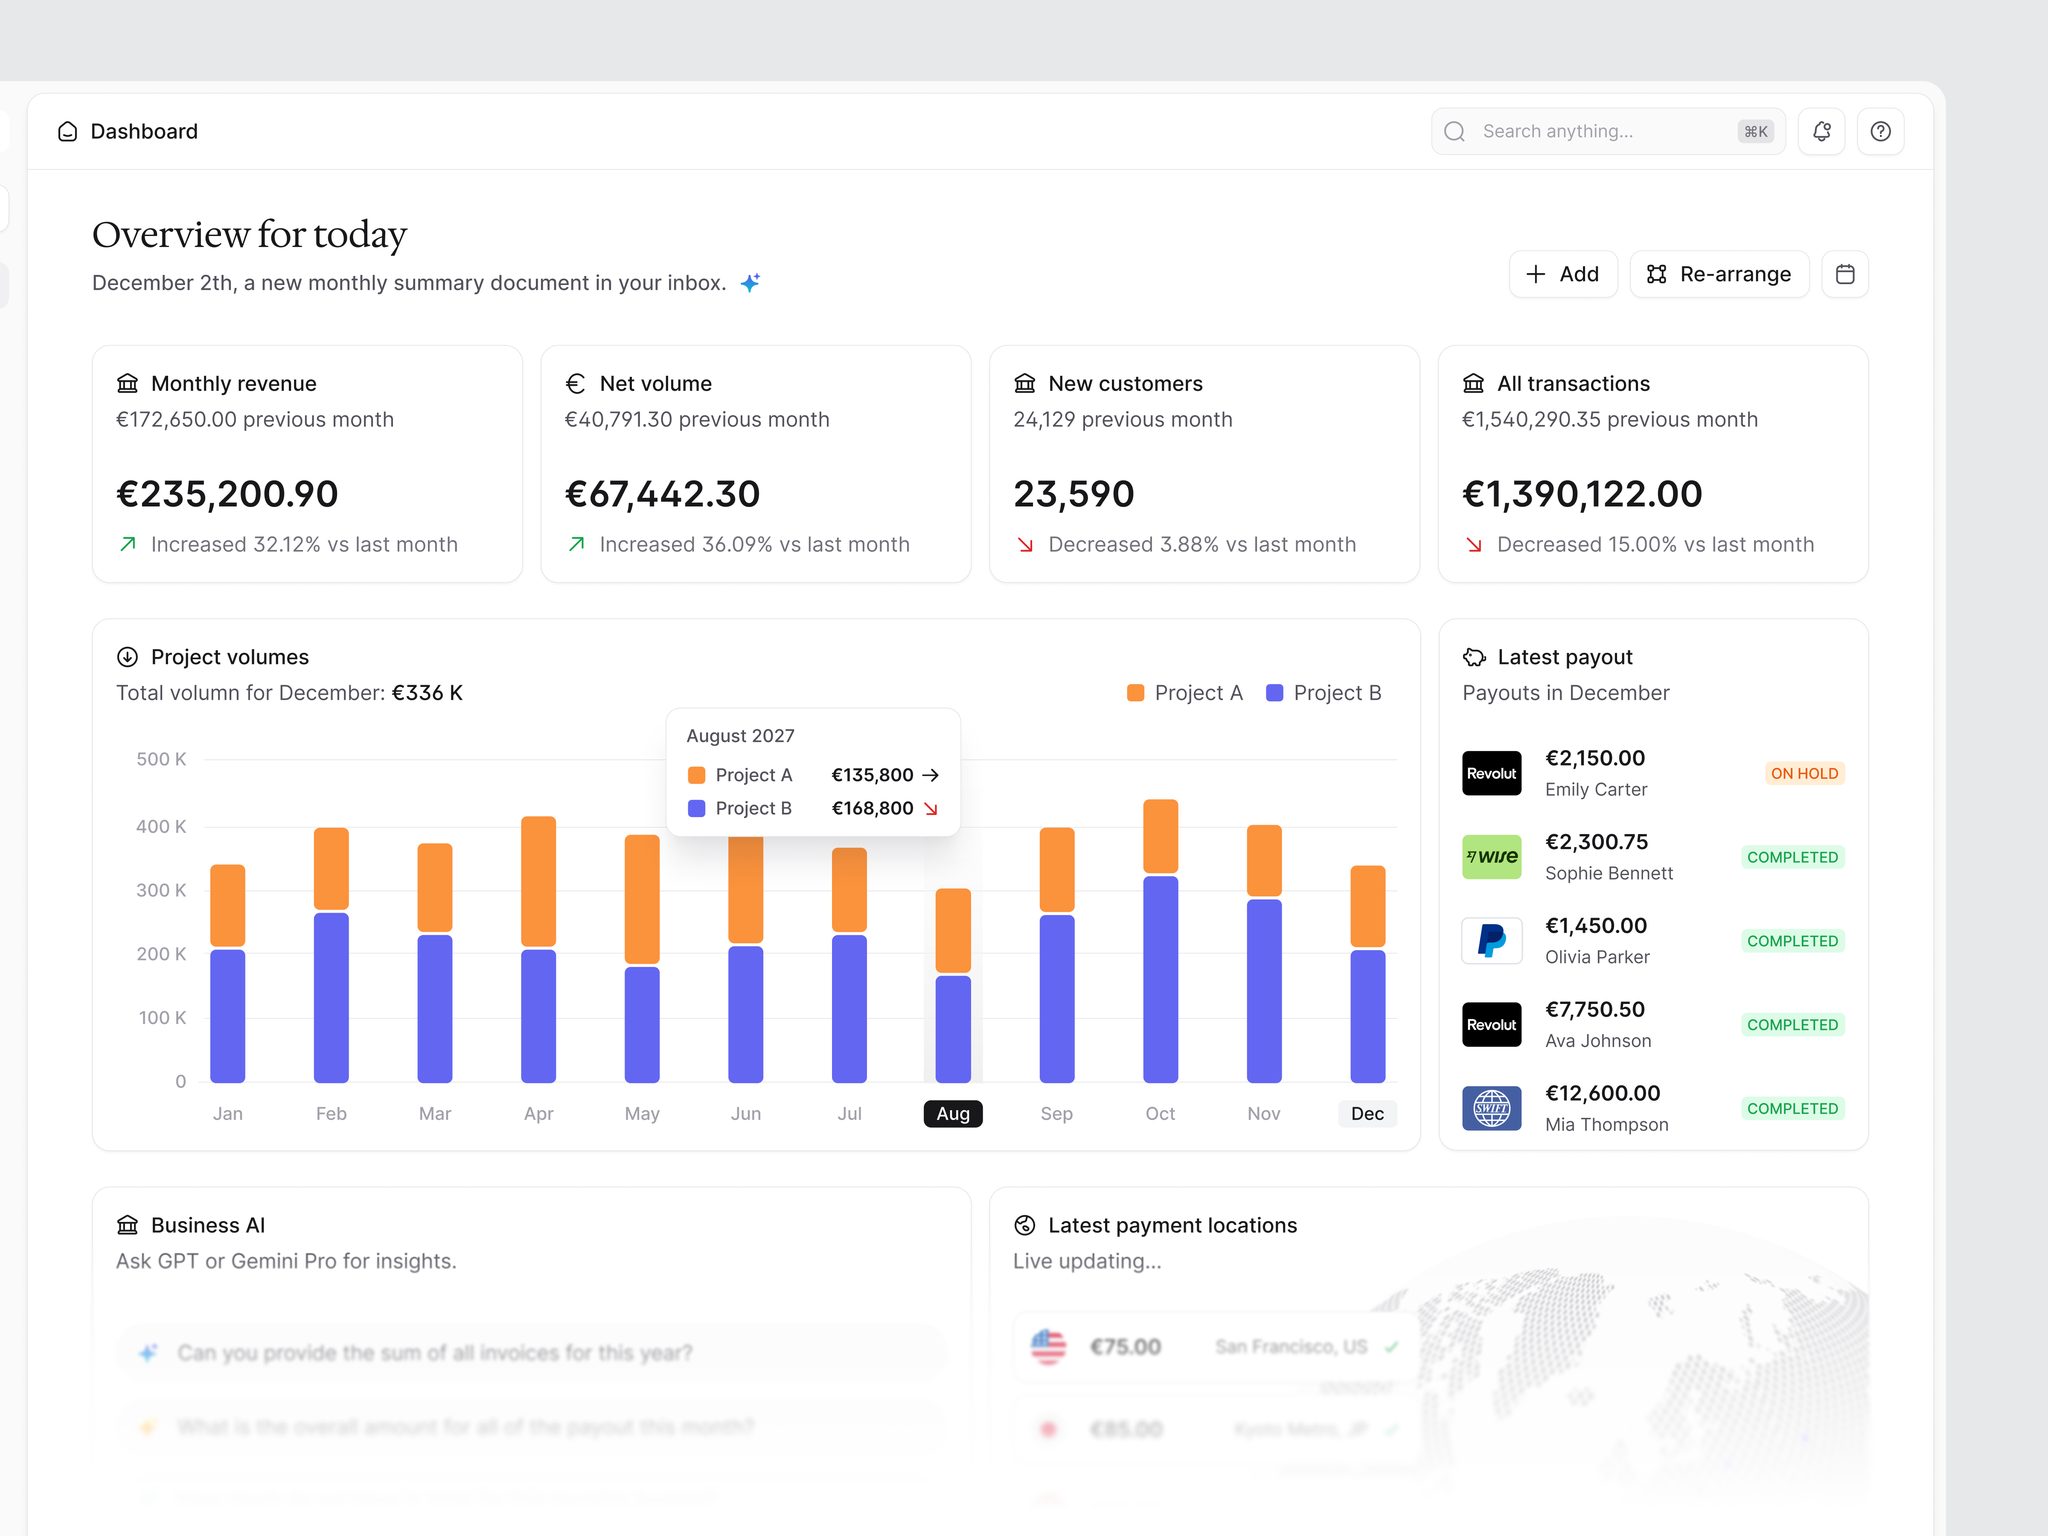The height and width of the screenshot is (1536, 2048).
Task: Click the All transactions €1,390,122.00 value
Action: pyautogui.click(x=1582, y=494)
